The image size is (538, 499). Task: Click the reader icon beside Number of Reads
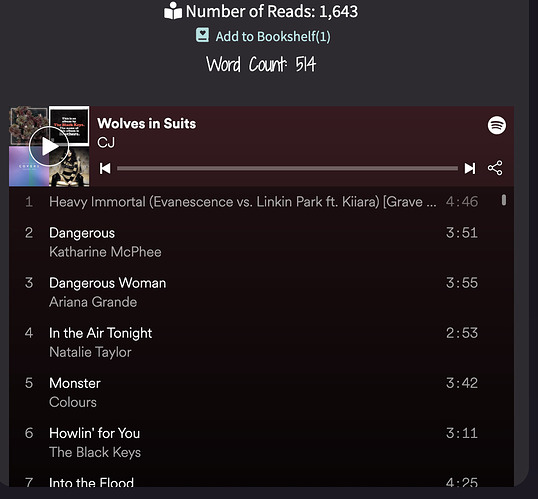click(x=173, y=11)
